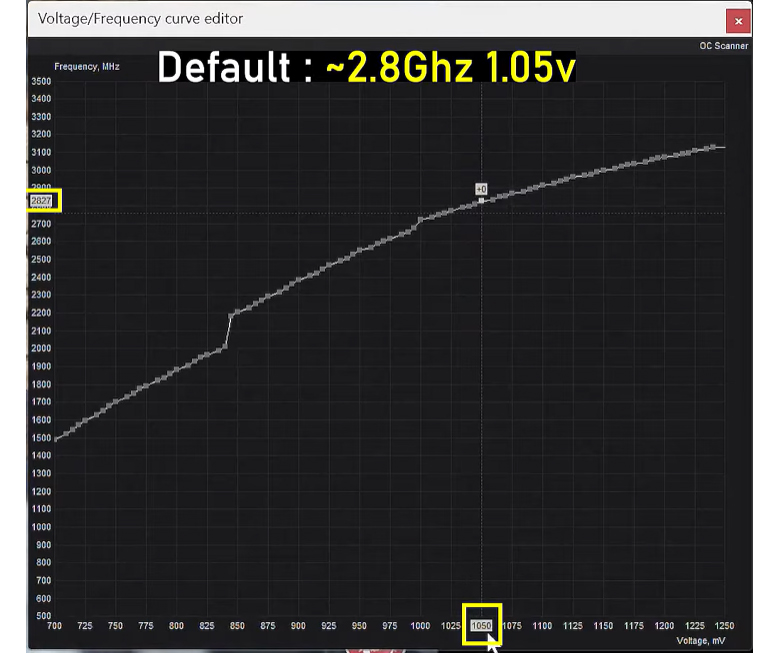Select the curve point at 1100 mV
This screenshot has width=780, height=653.
point(541,184)
